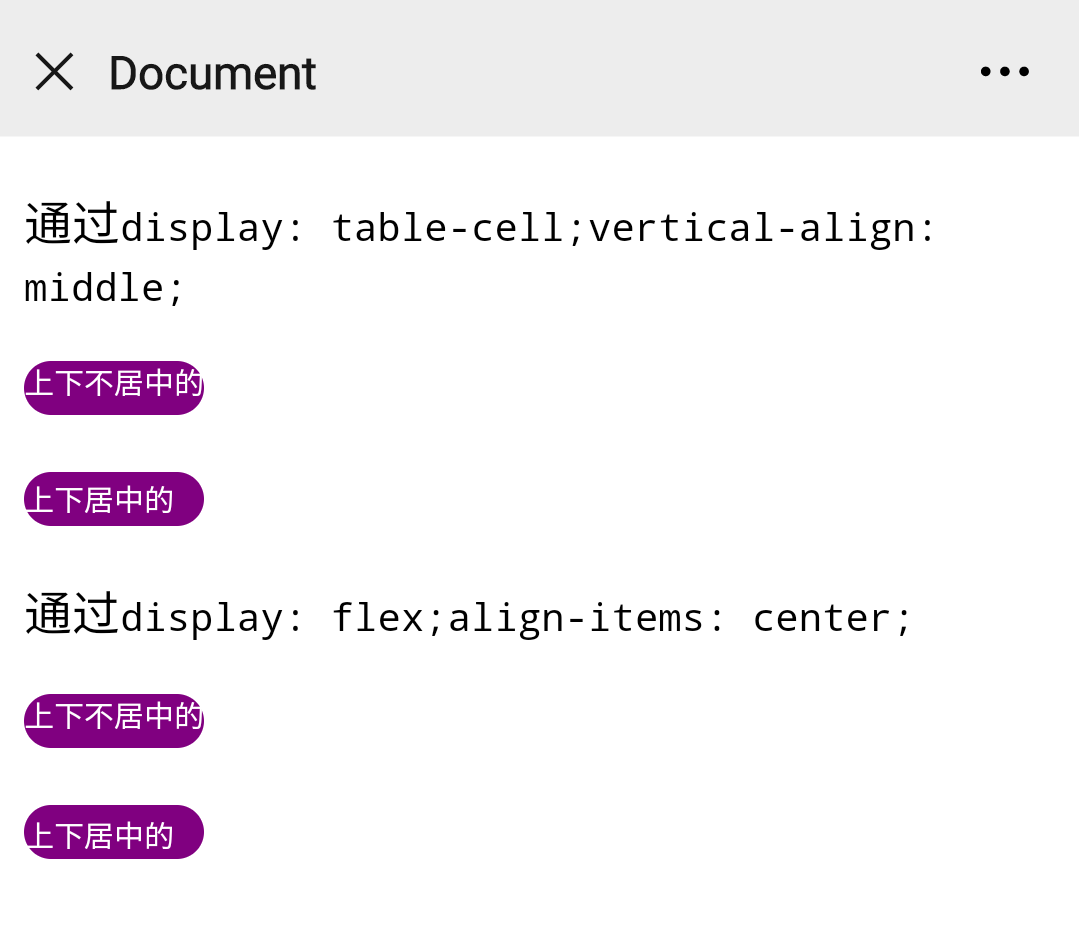Click 上下不居中的 pill under flex heading

[x=114, y=720]
